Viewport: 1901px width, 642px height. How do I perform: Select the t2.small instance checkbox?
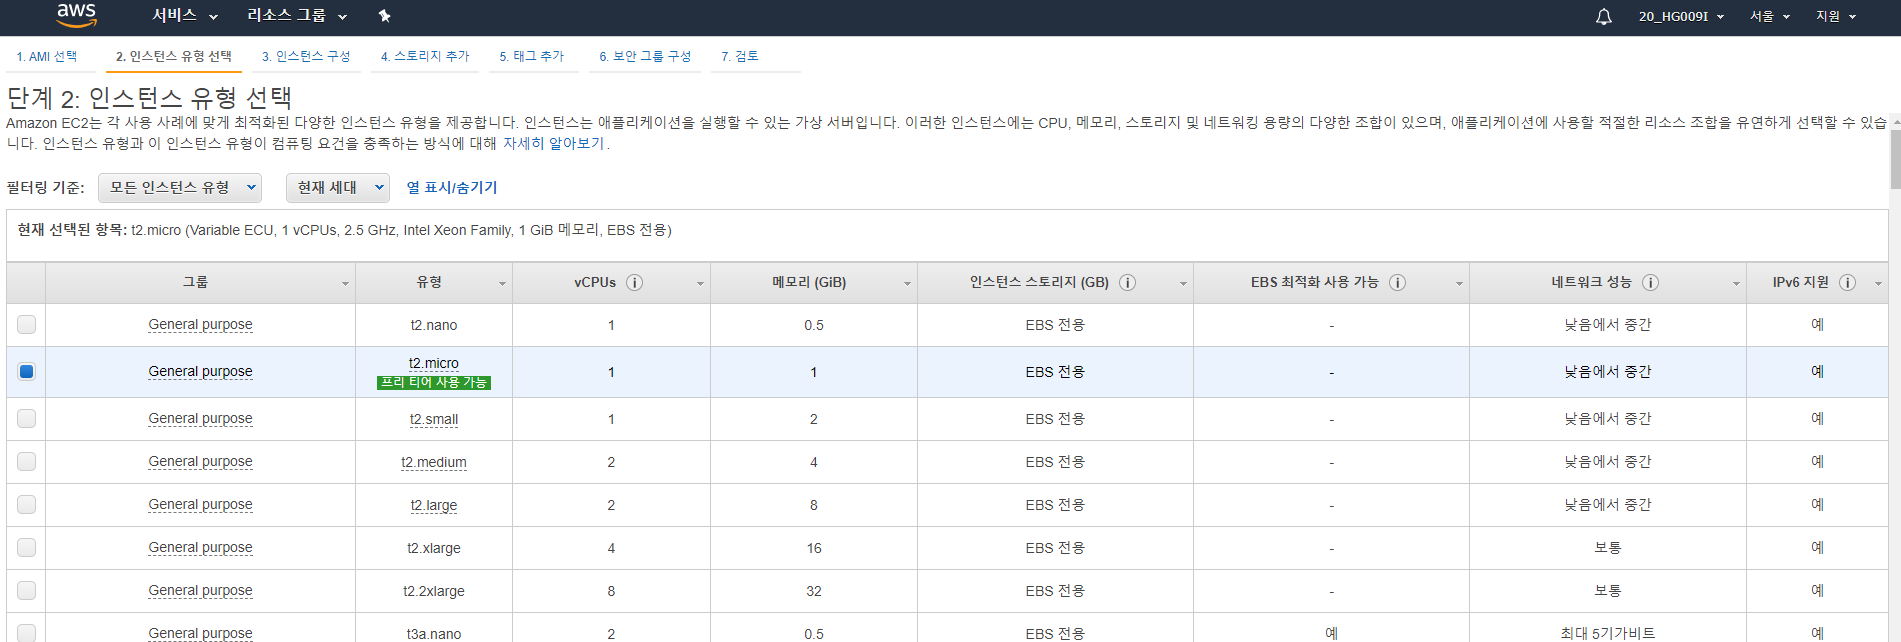tap(26, 419)
